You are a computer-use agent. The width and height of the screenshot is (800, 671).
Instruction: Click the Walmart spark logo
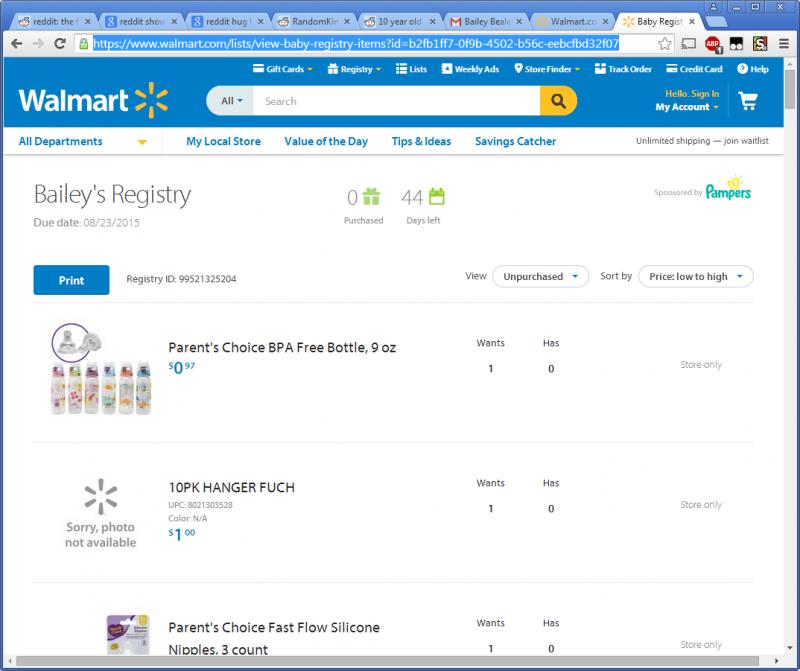(x=151, y=100)
